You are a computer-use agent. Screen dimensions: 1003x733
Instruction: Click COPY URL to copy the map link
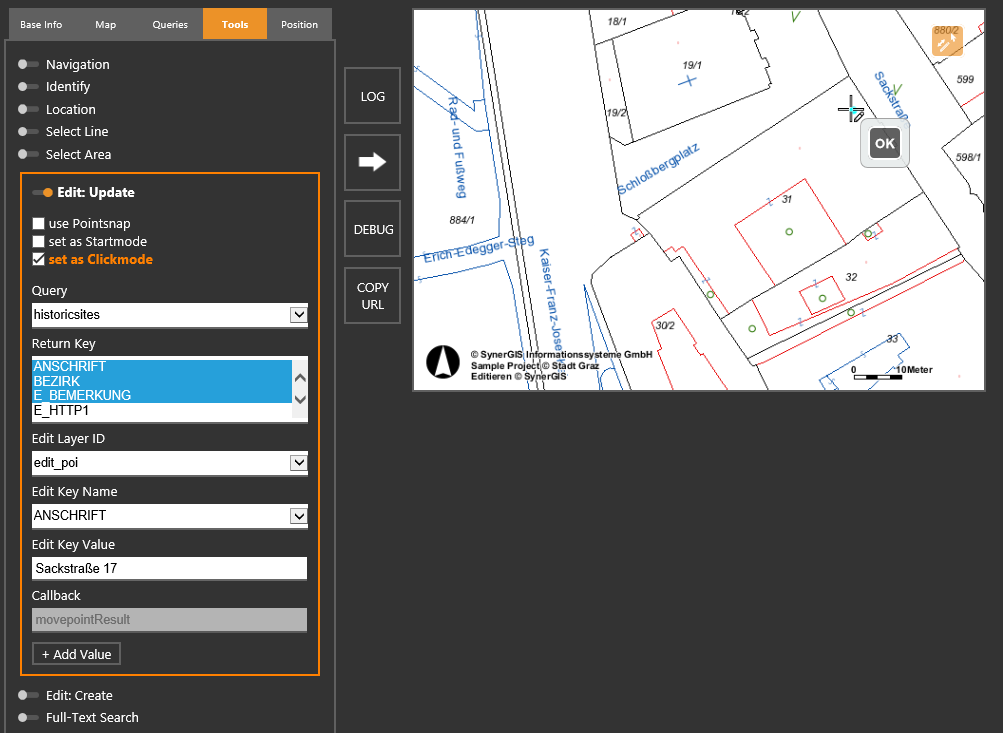coord(371,295)
